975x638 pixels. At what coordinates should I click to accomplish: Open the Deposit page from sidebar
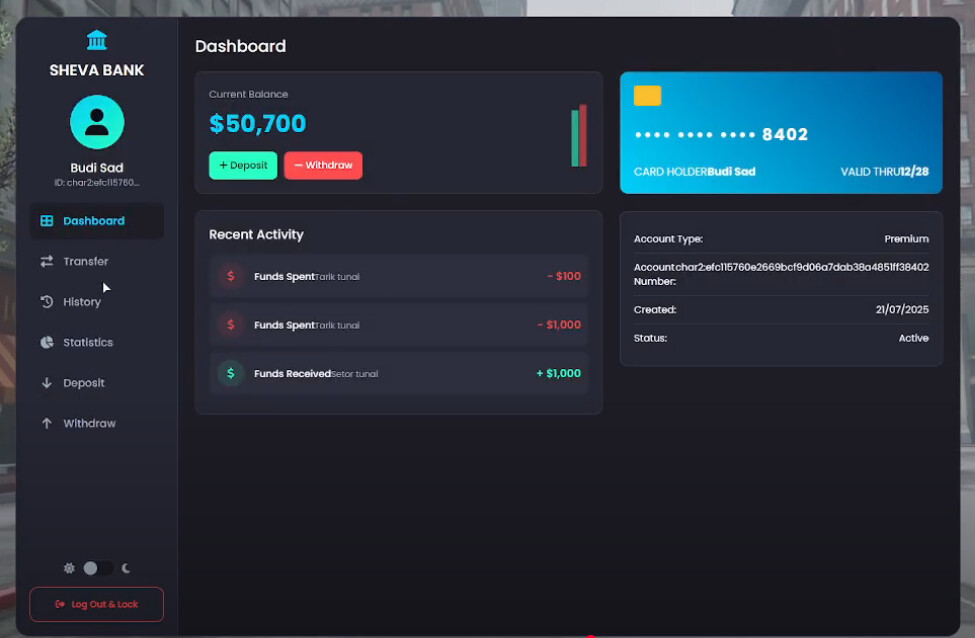(96, 382)
